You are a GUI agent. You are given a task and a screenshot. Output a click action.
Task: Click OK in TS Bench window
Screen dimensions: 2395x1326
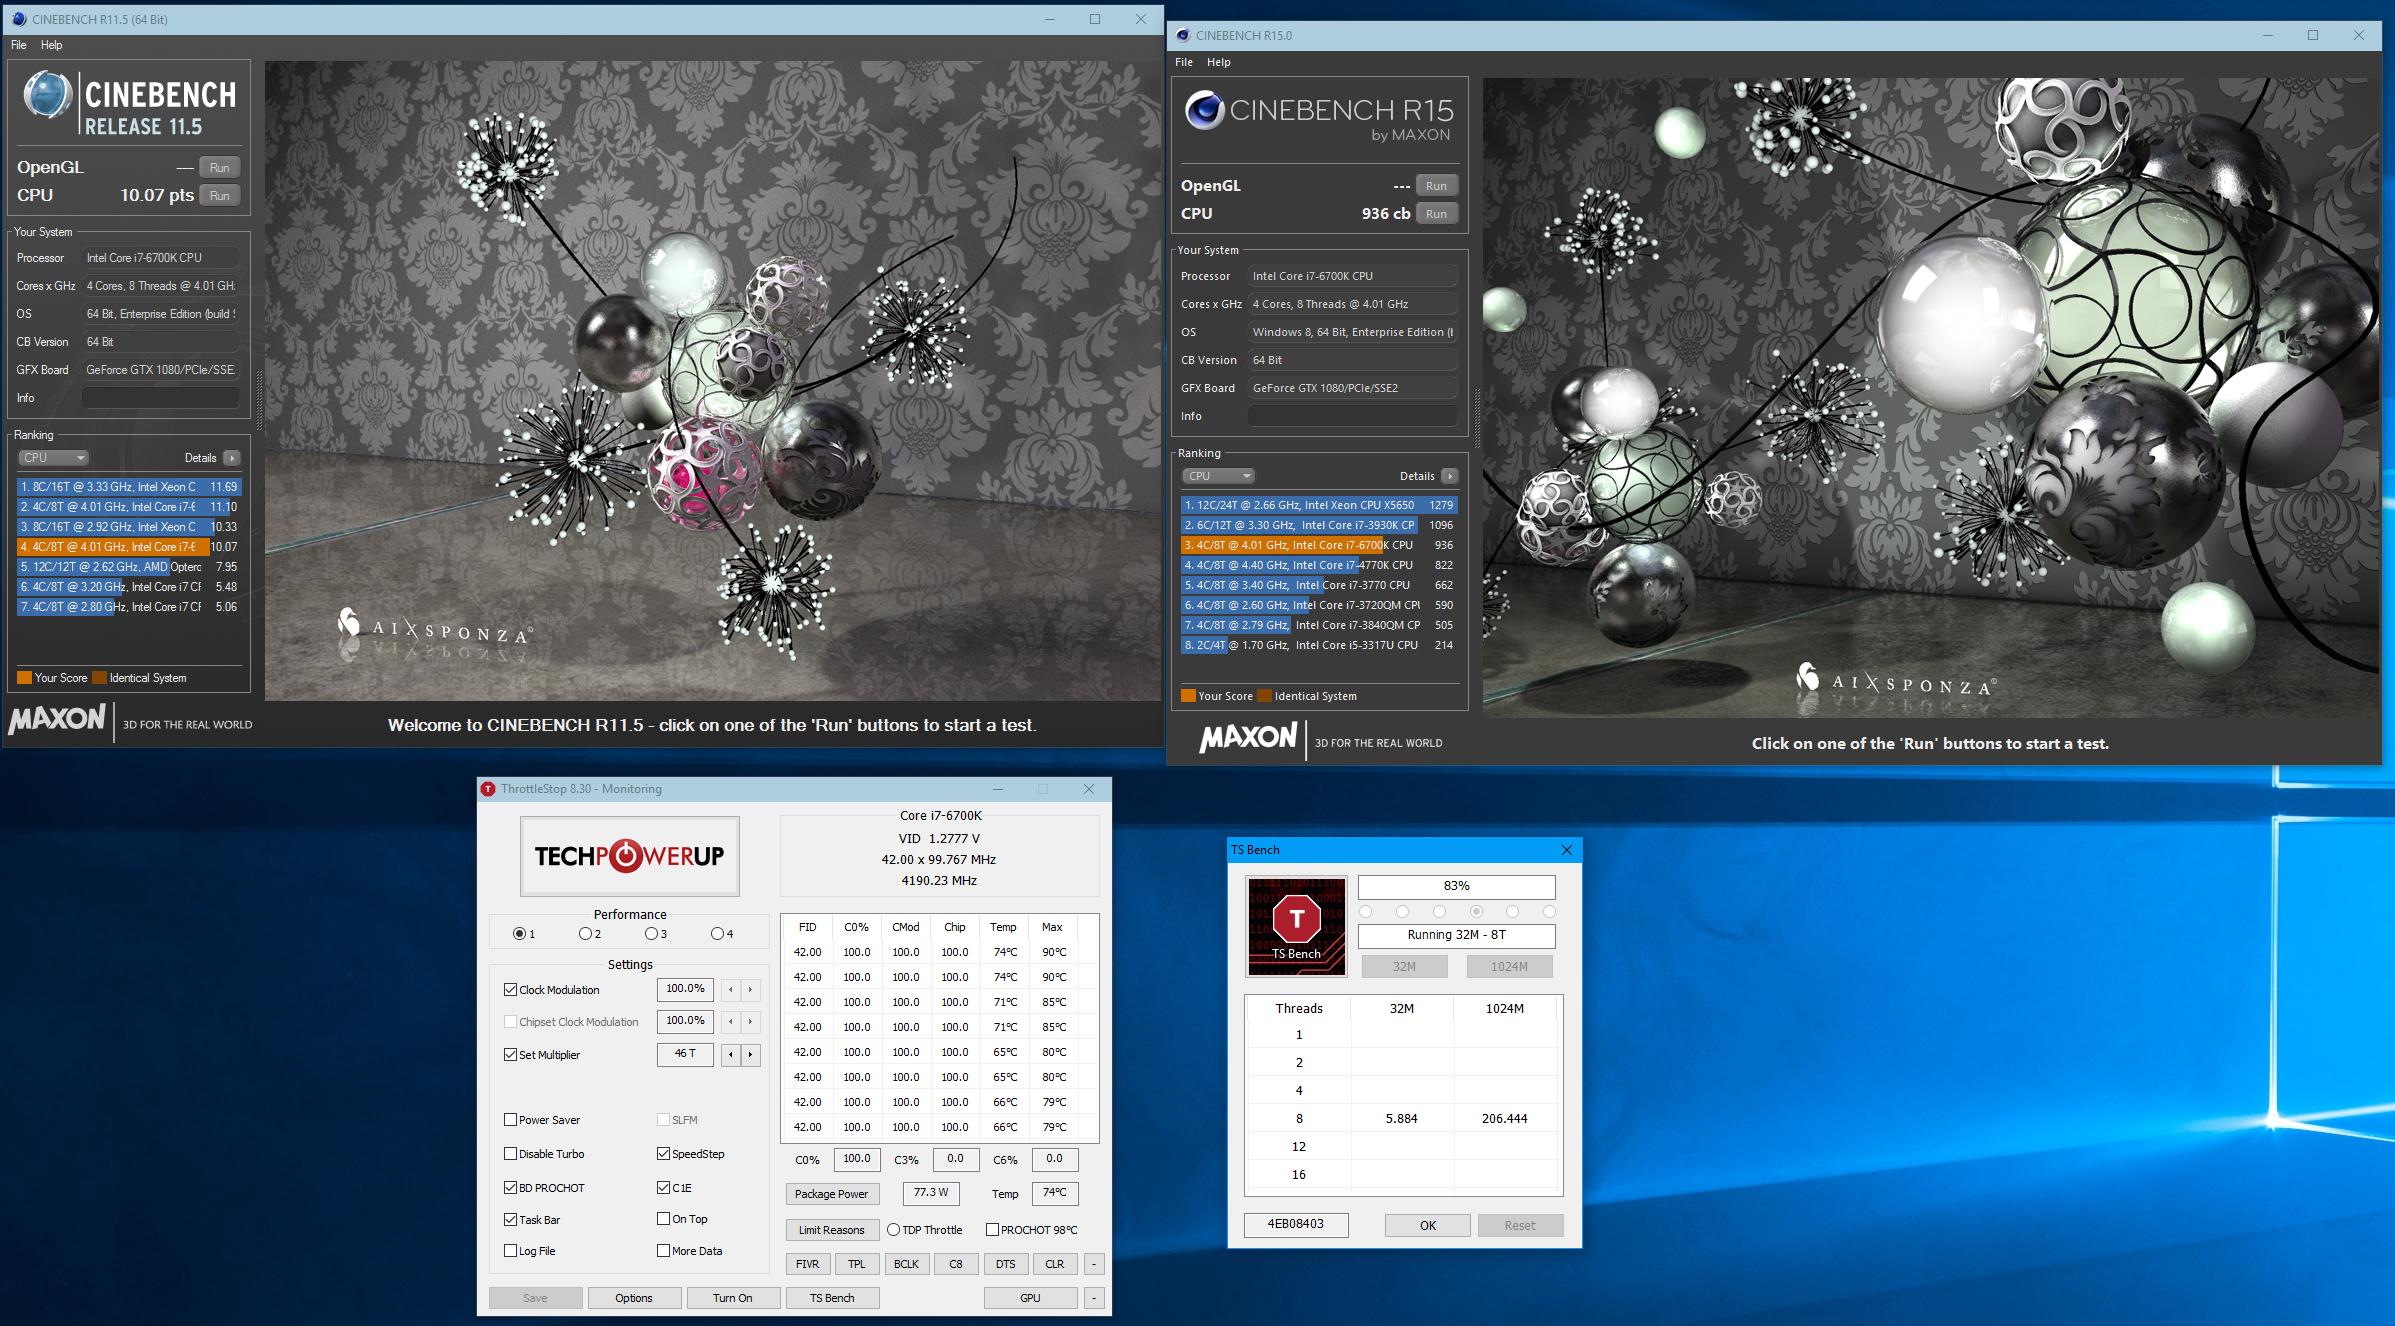pos(1428,1226)
